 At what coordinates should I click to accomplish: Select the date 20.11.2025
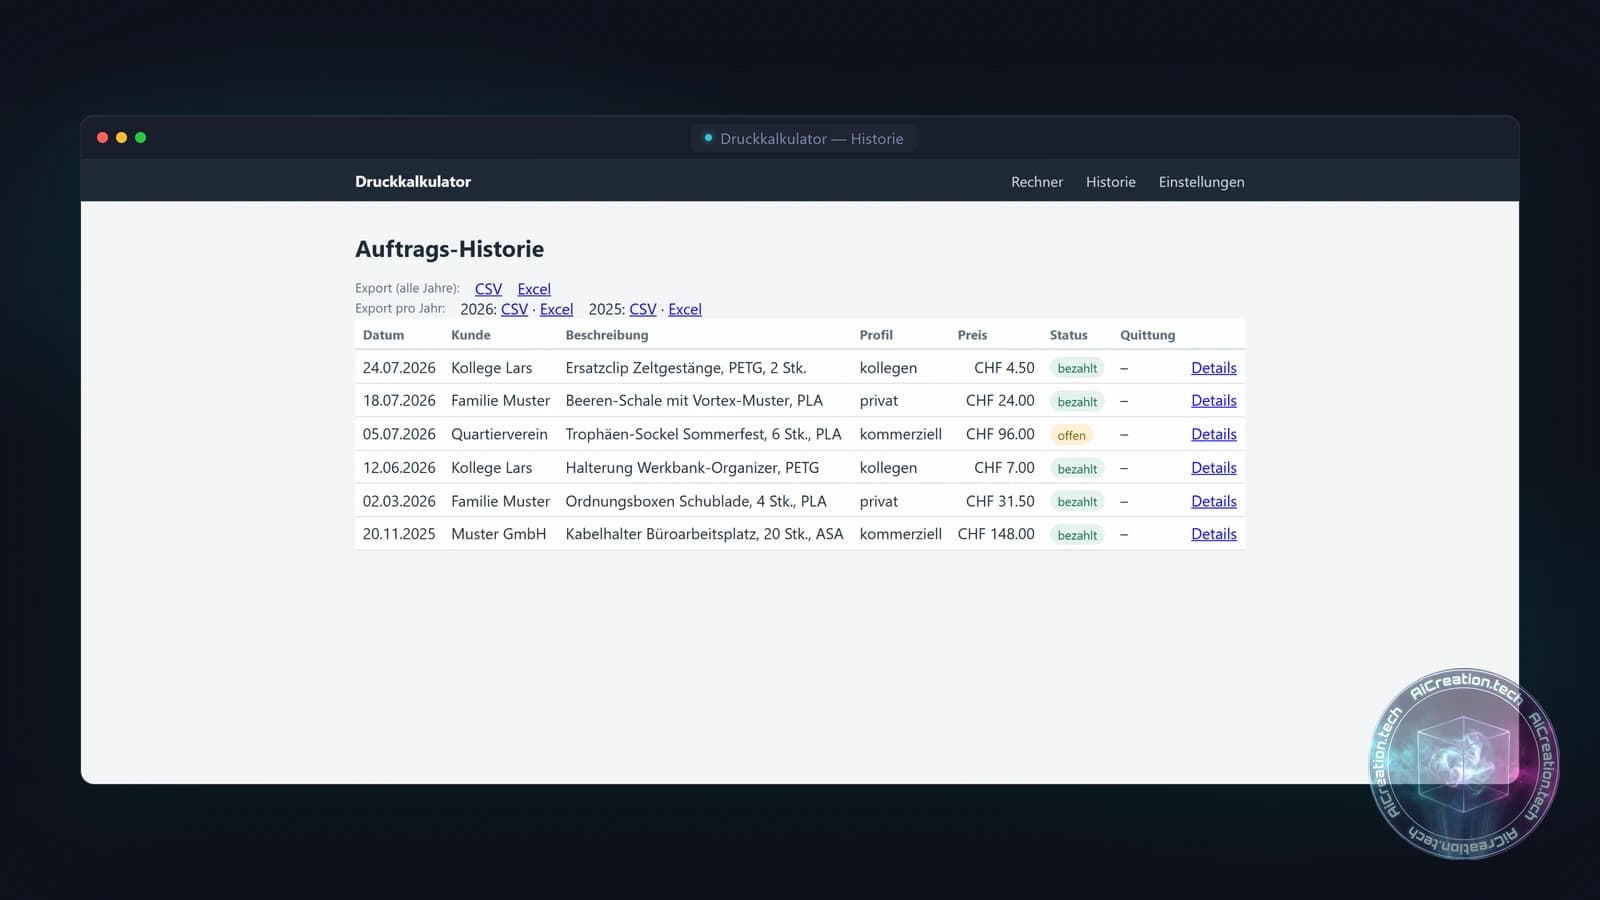399,534
